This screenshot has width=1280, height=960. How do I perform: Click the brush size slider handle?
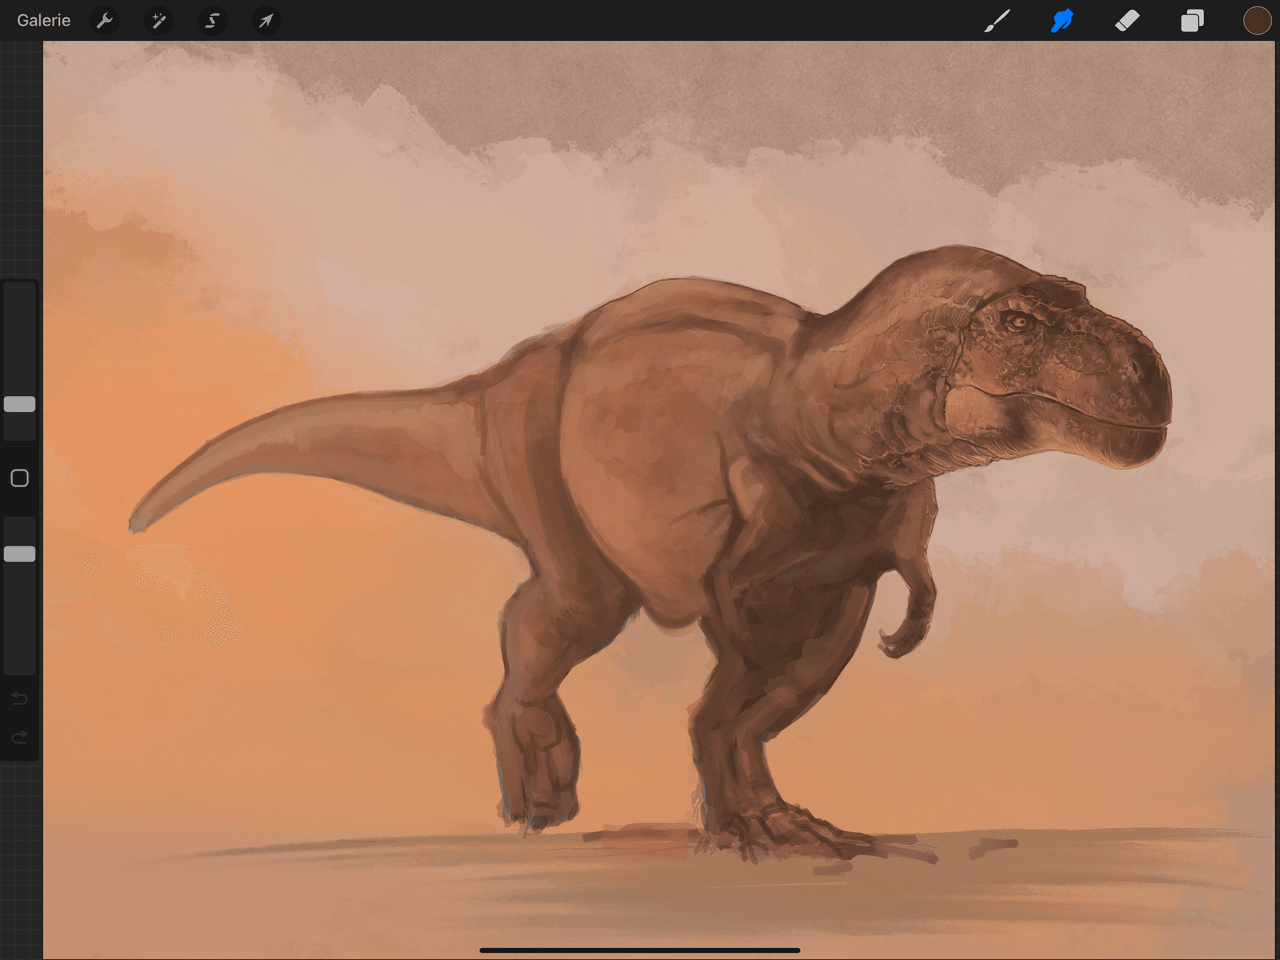click(x=20, y=404)
